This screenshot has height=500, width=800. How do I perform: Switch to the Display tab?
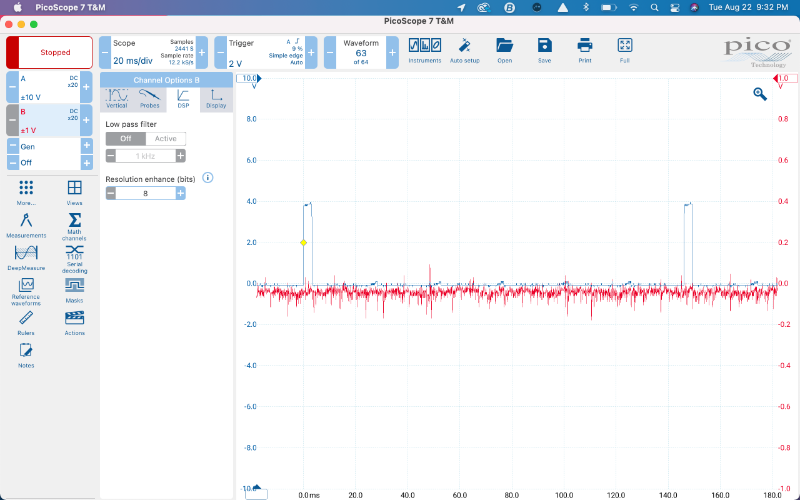coord(216,98)
